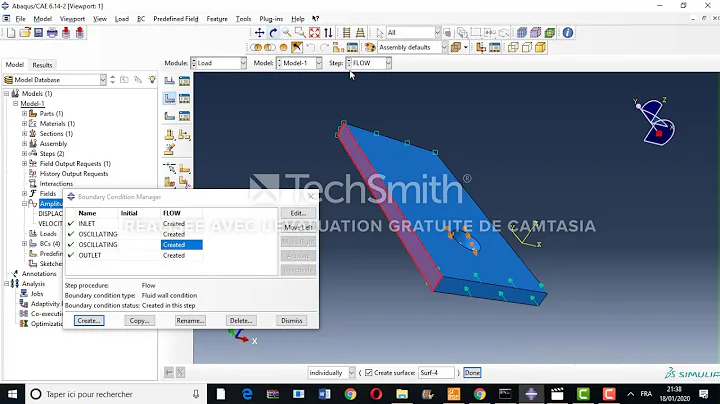
Task: Toggle the INLET row checkmark
Action: pyautogui.click(x=71, y=224)
